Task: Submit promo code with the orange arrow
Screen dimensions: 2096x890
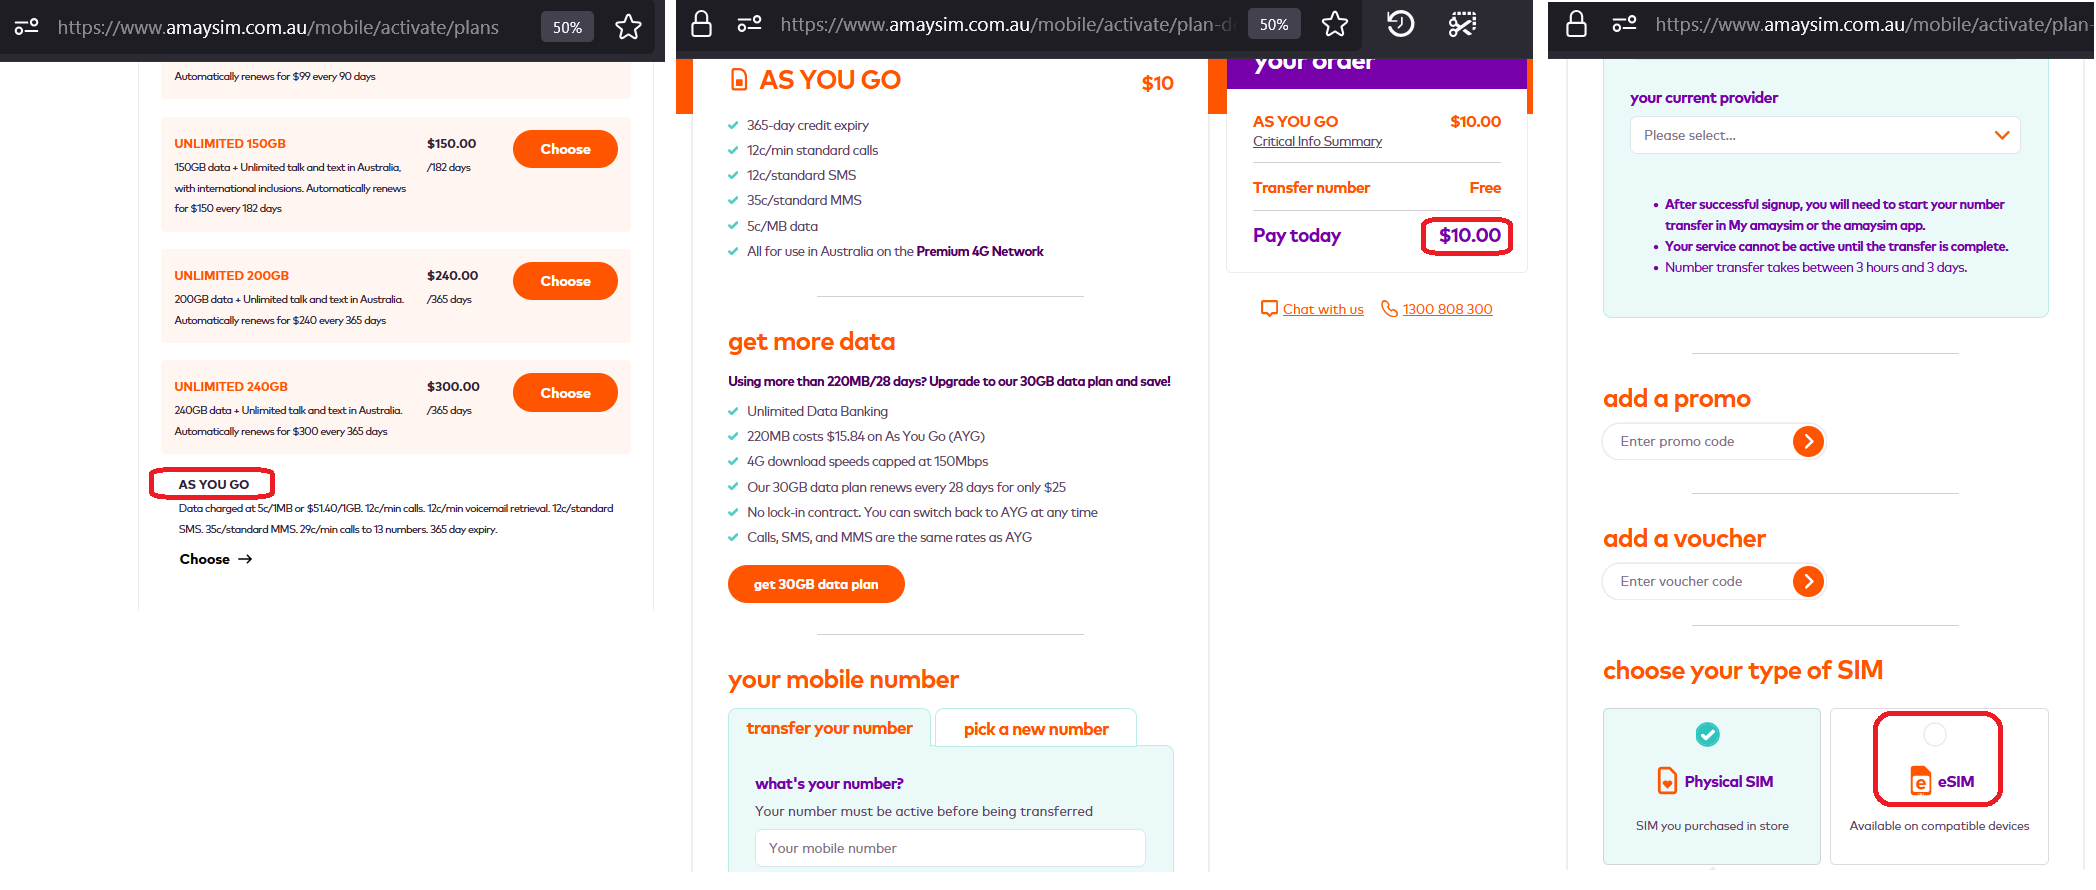Action: (x=1808, y=441)
